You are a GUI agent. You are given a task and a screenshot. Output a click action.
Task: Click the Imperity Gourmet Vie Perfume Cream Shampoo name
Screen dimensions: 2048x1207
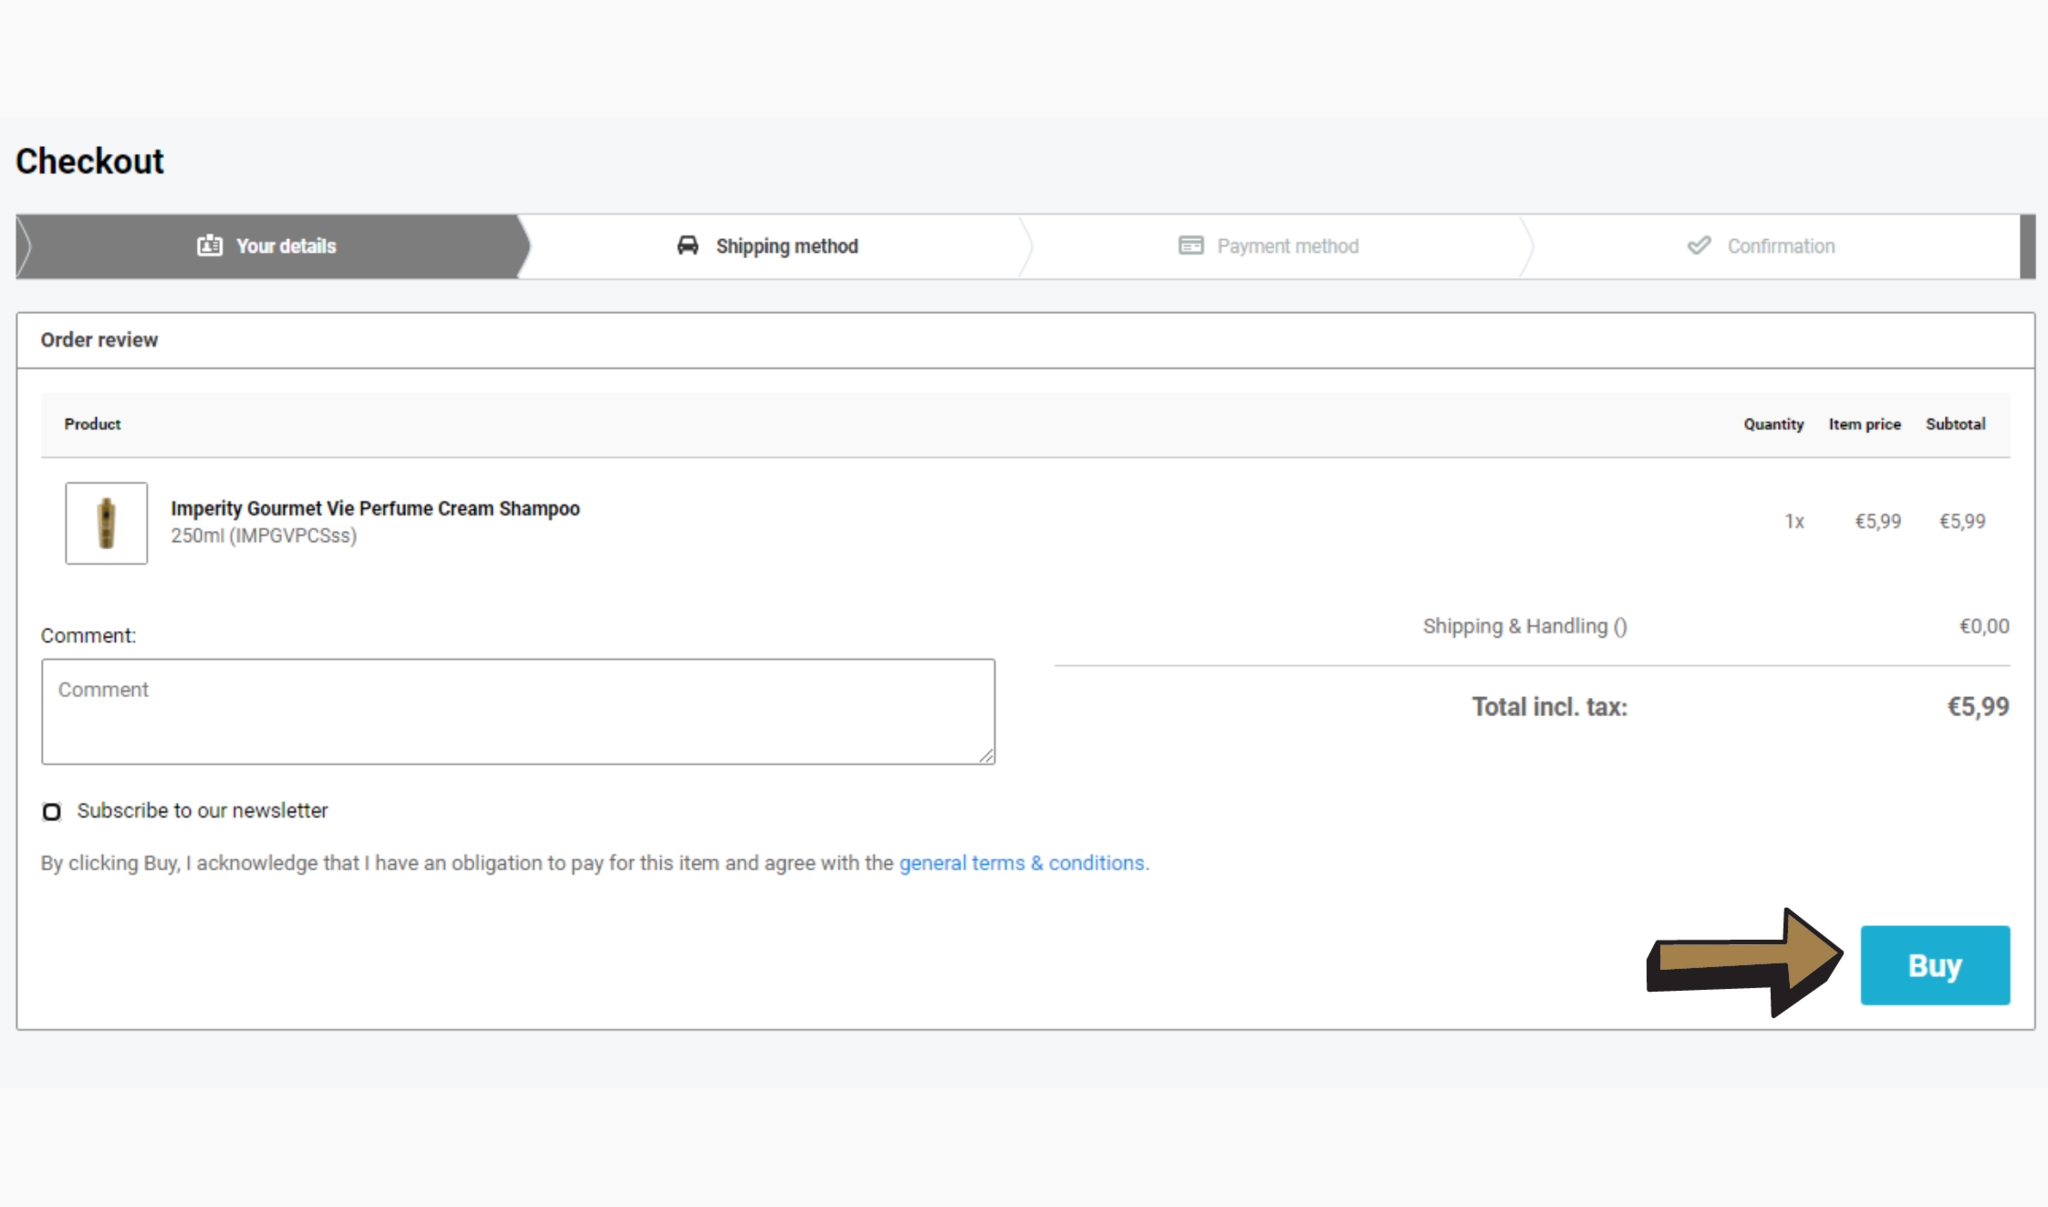(x=375, y=508)
